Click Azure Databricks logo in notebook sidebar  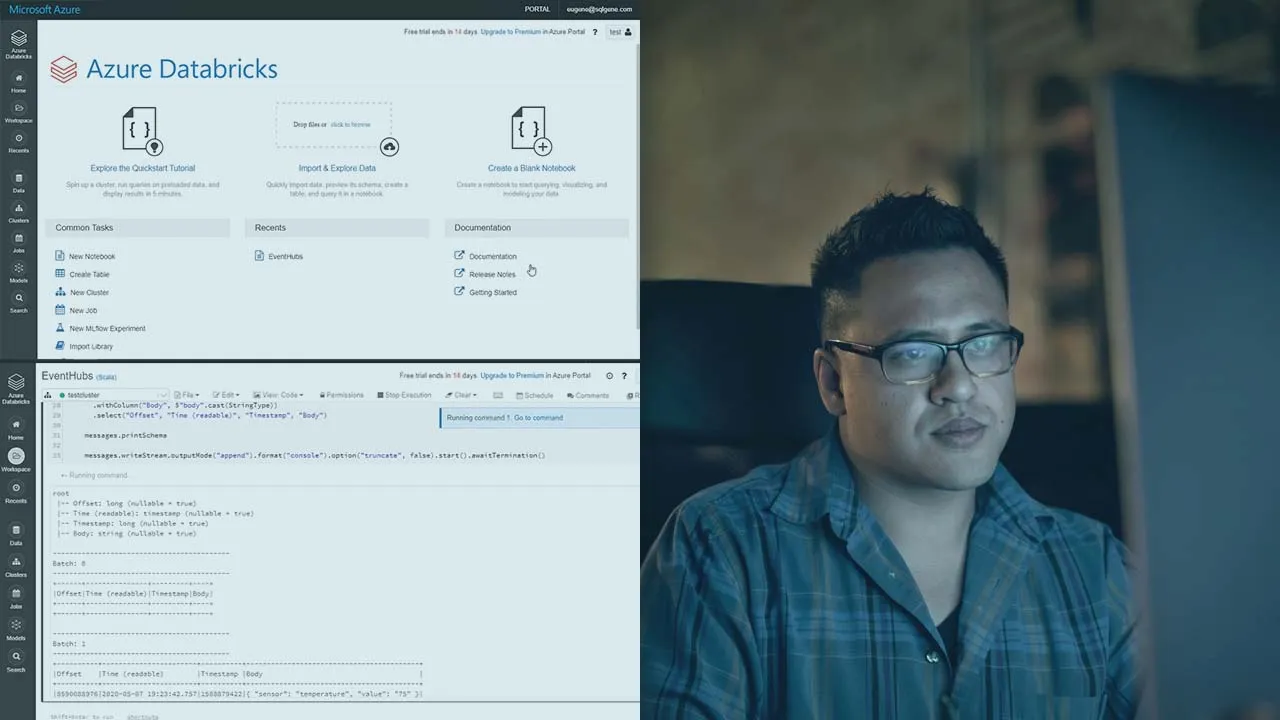point(16,388)
